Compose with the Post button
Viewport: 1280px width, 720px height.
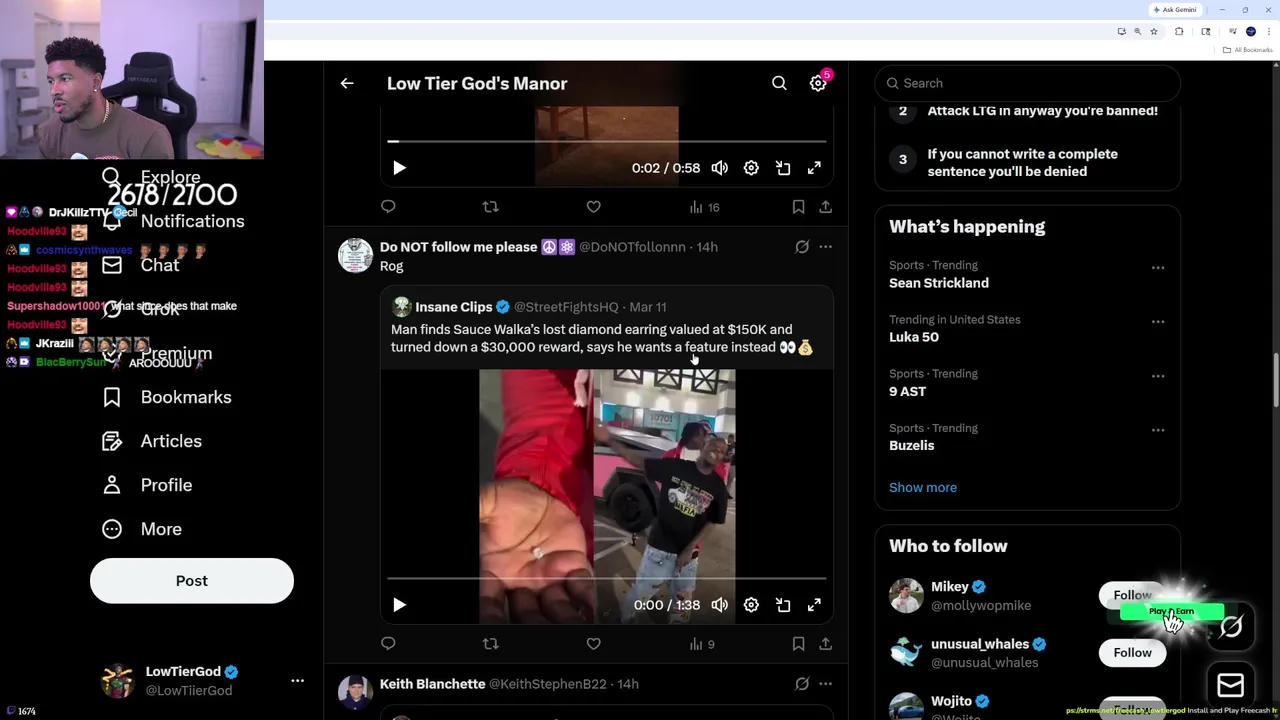(x=192, y=581)
